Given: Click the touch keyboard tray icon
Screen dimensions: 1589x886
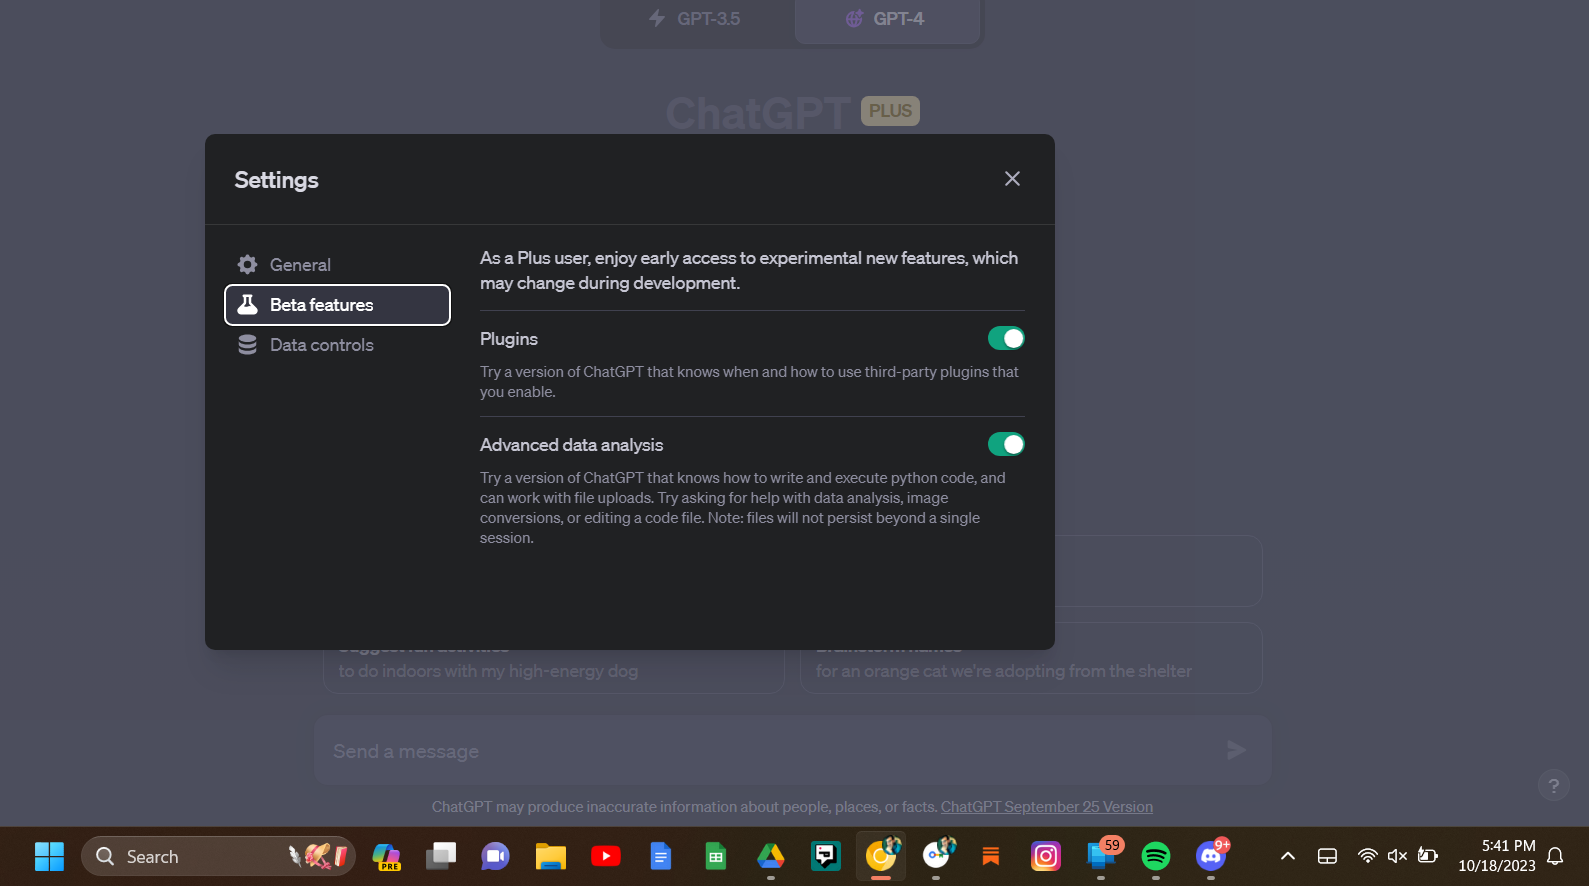Looking at the screenshot, I should pyautogui.click(x=1327, y=856).
